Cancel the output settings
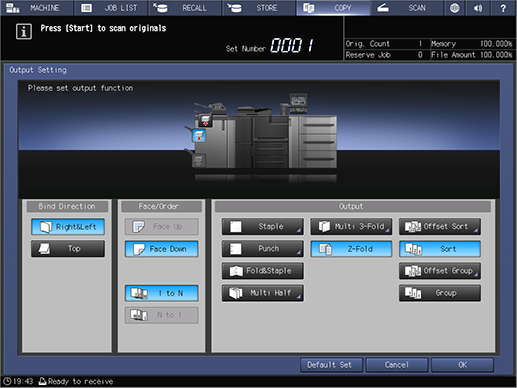 (397, 365)
